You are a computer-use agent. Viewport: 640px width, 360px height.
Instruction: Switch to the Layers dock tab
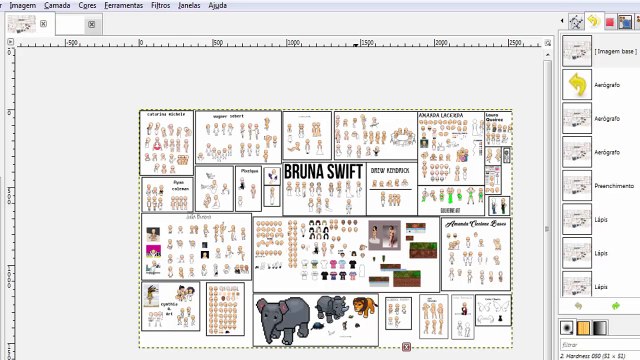click(625, 22)
